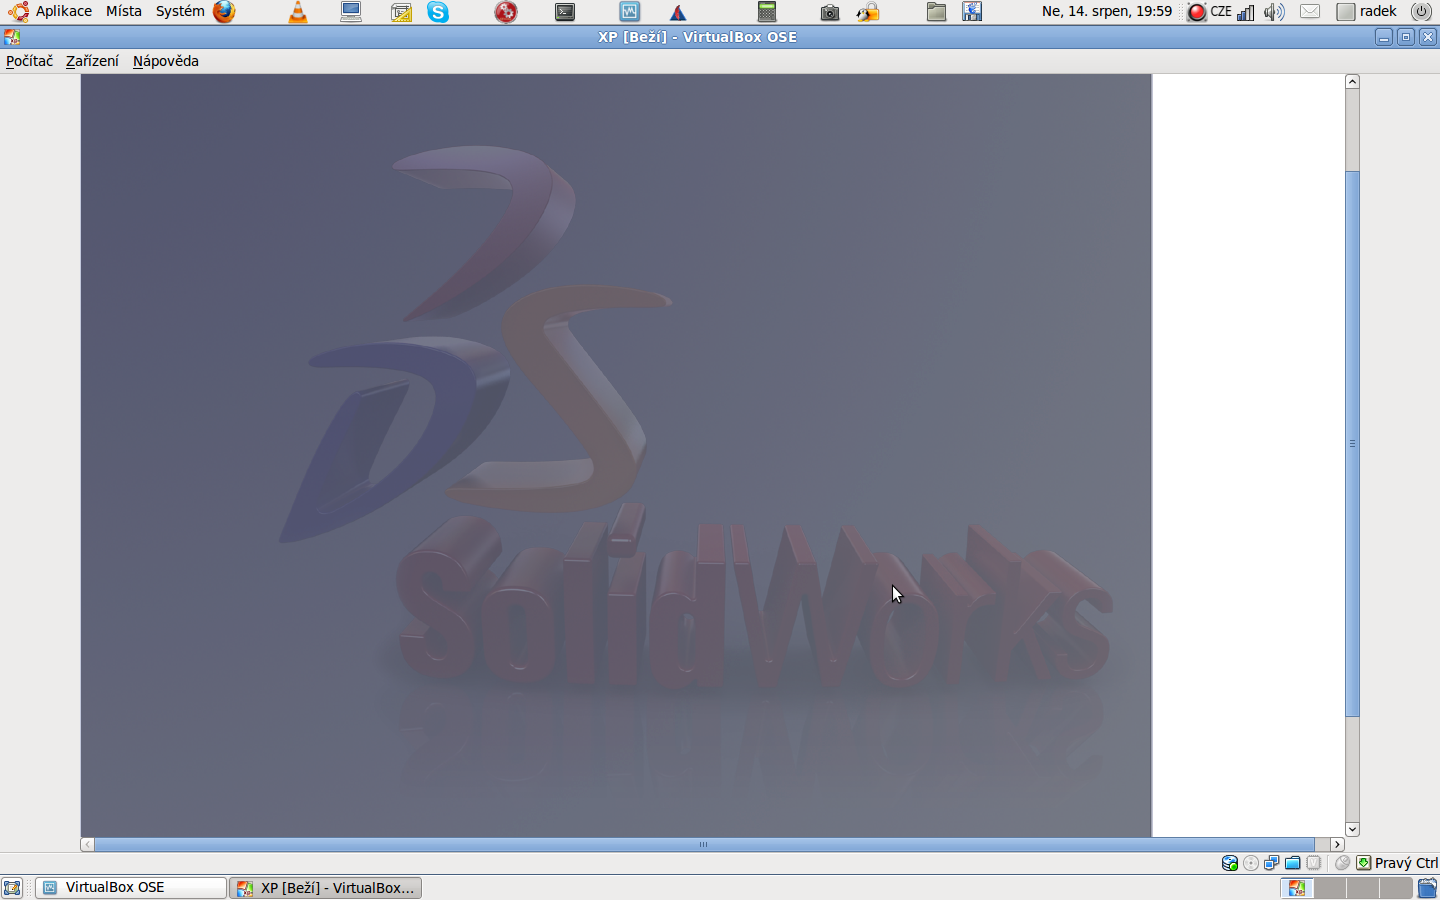Open the network adapters status icon

point(1271,863)
